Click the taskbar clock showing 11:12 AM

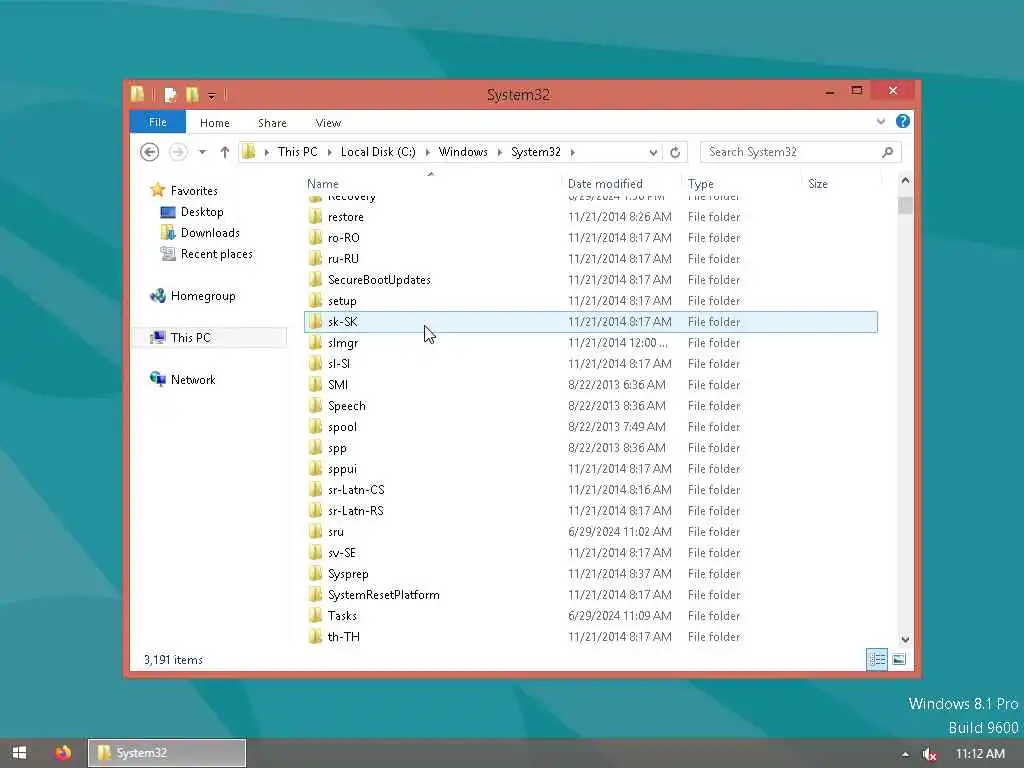(980, 754)
